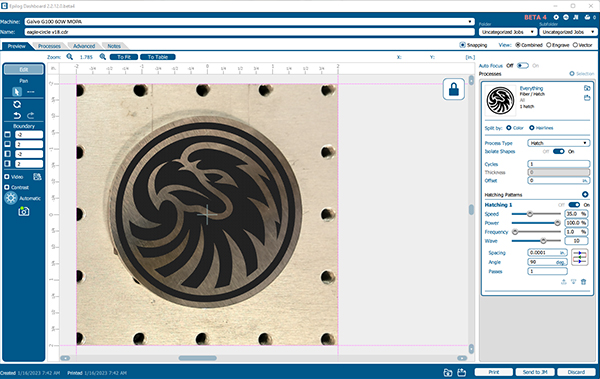Click the Frequency slider handle
This screenshot has width=600, height=379.
515,232
